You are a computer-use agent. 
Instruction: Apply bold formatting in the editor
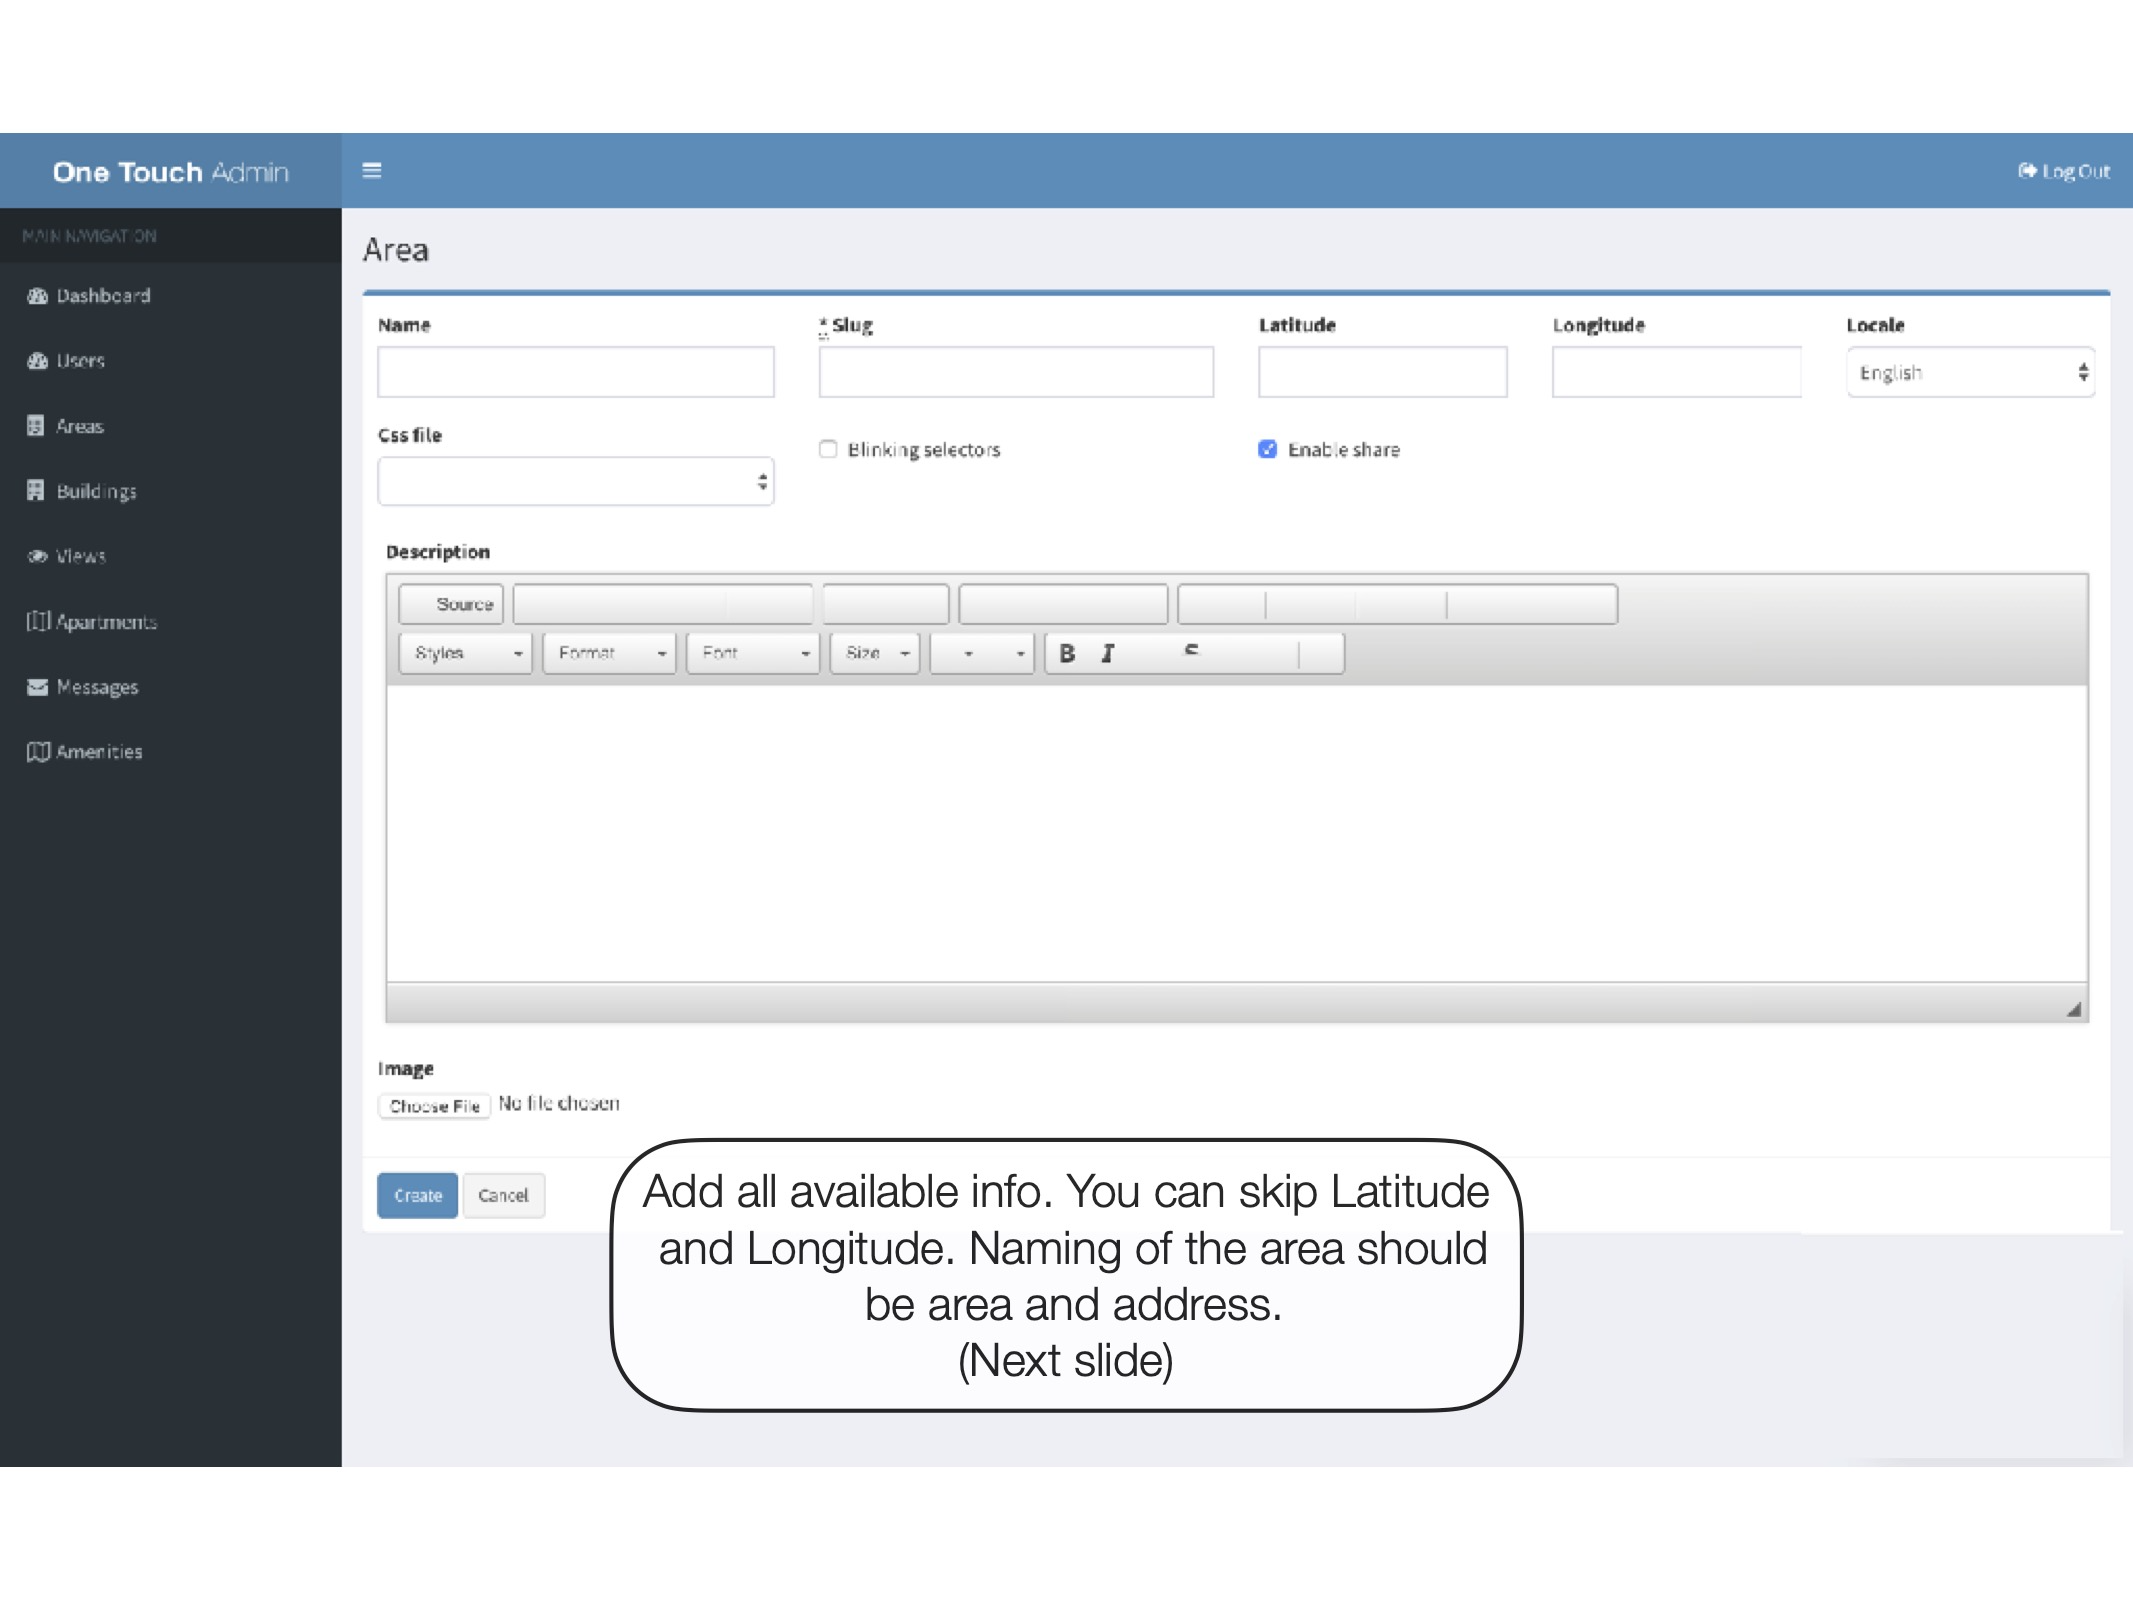(1067, 653)
